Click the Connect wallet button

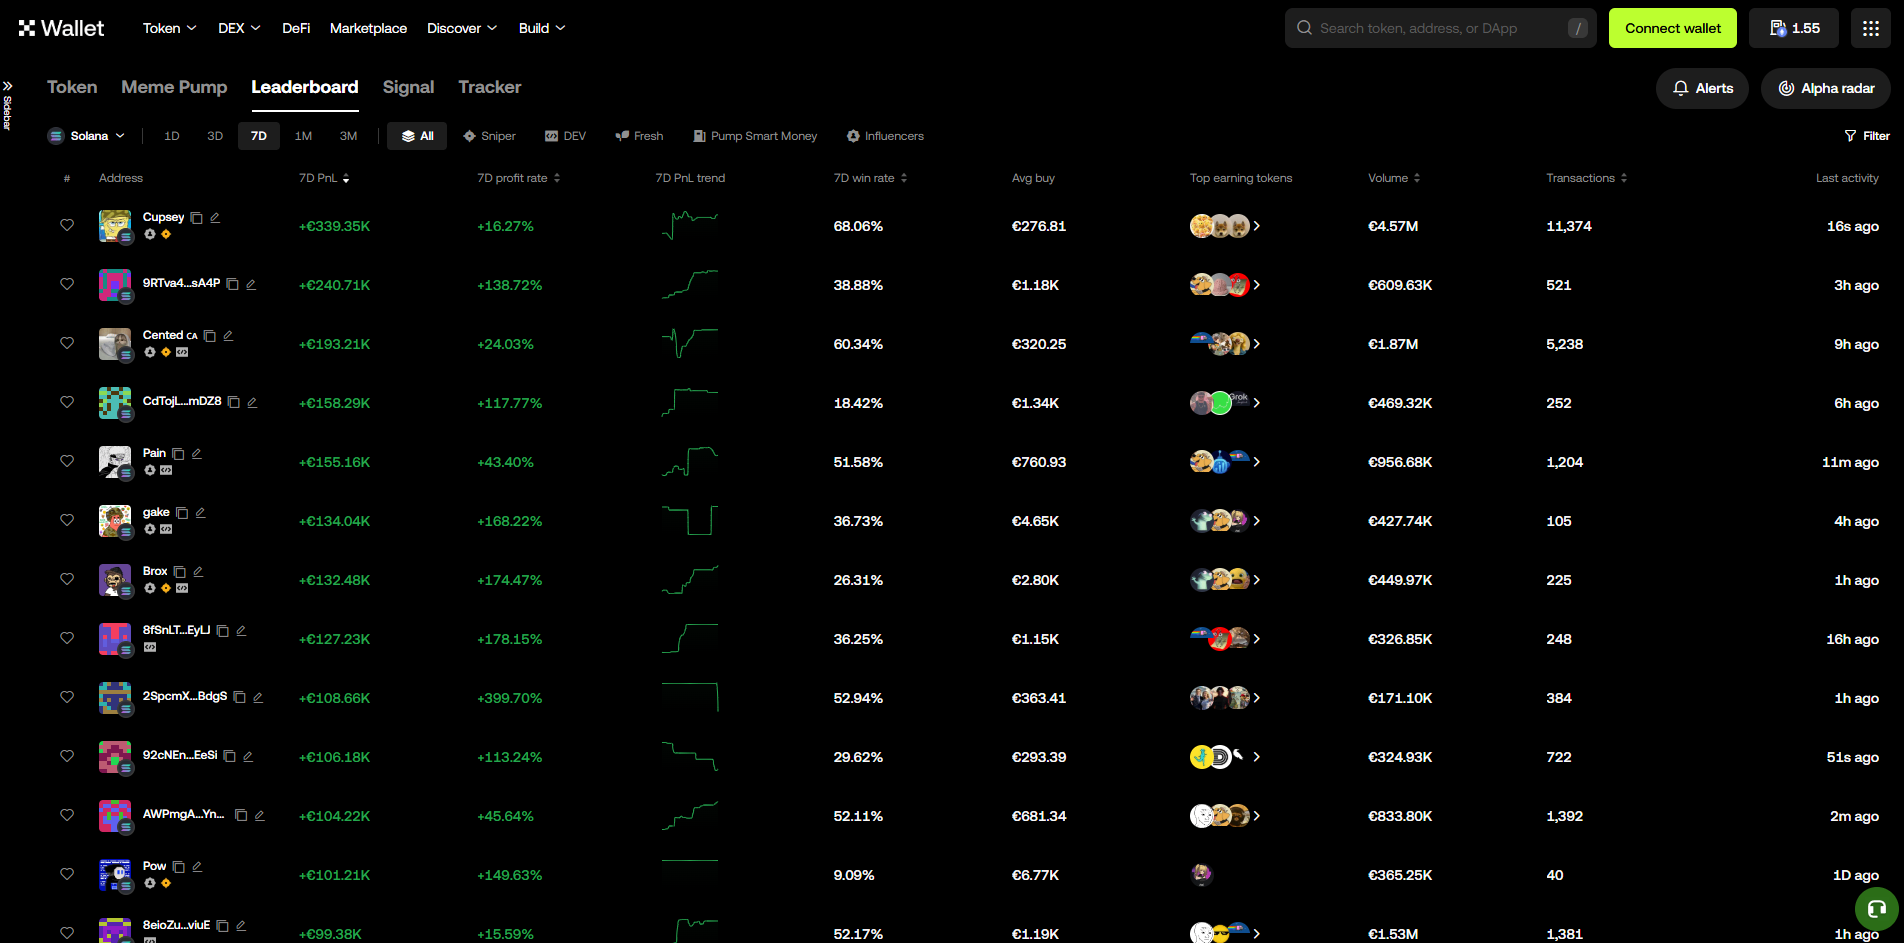point(1672,27)
